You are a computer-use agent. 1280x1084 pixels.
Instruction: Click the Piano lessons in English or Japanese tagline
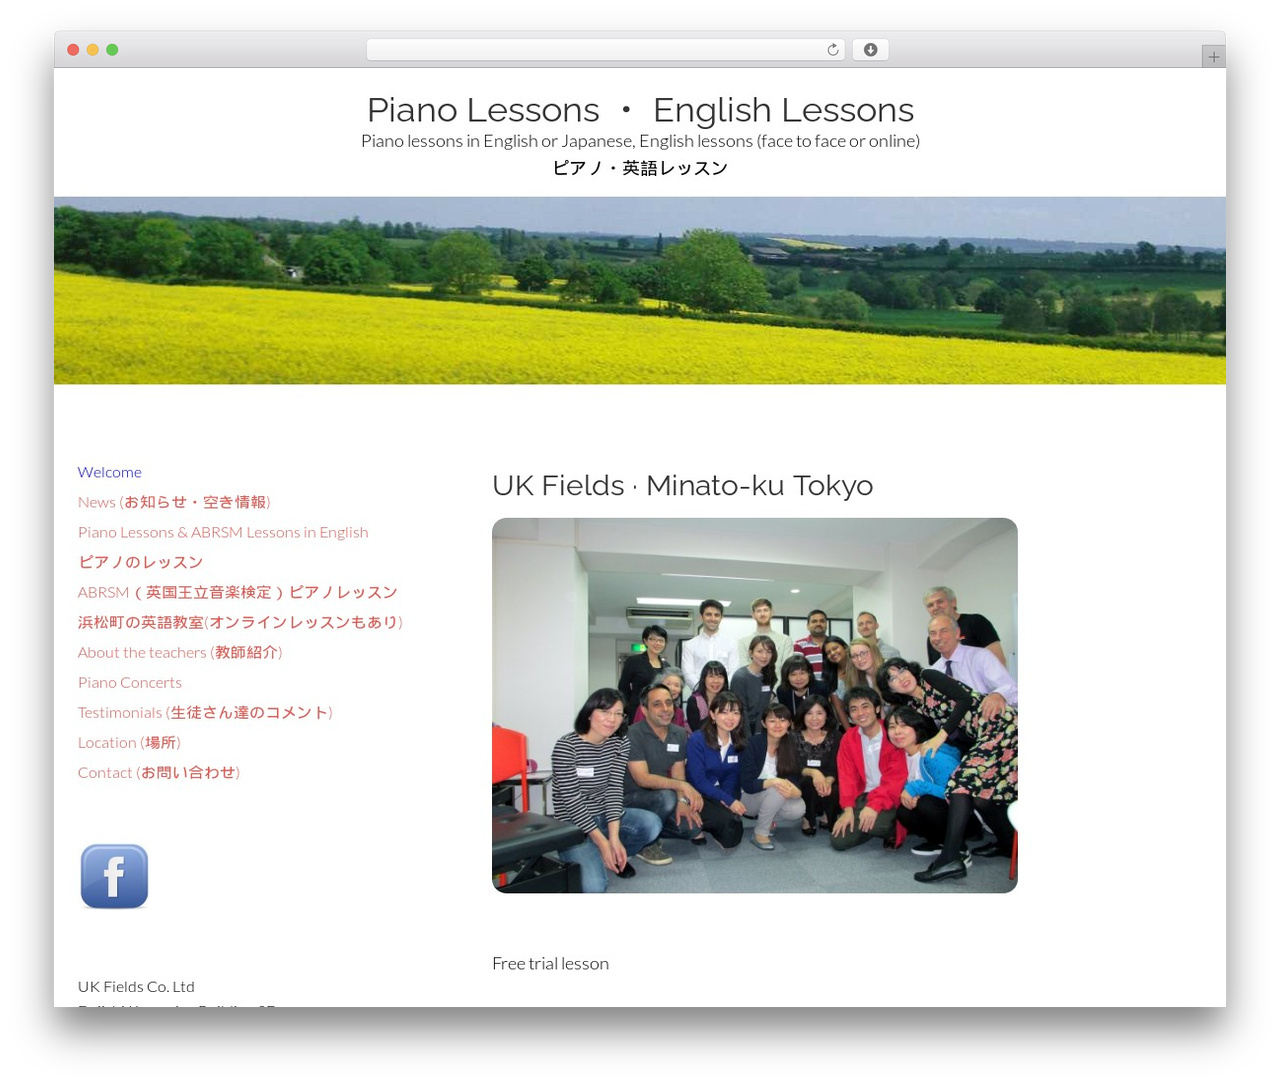[x=640, y=141]
